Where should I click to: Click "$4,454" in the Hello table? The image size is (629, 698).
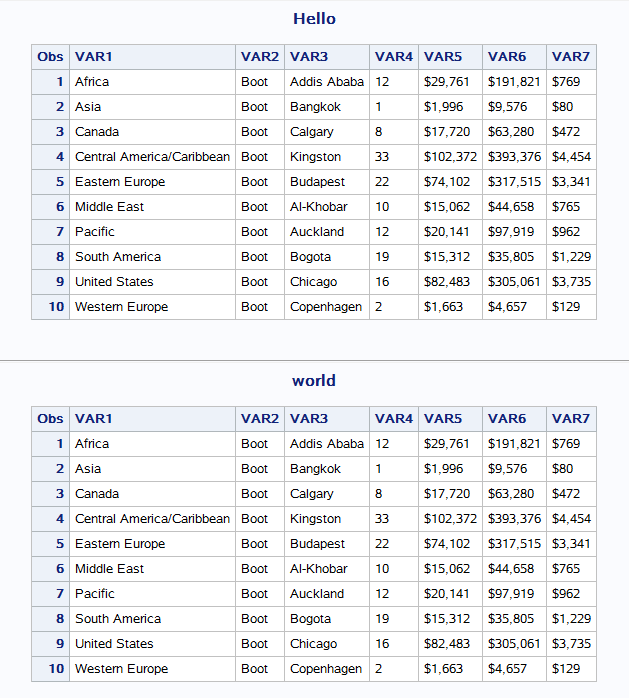click(571, 157)
